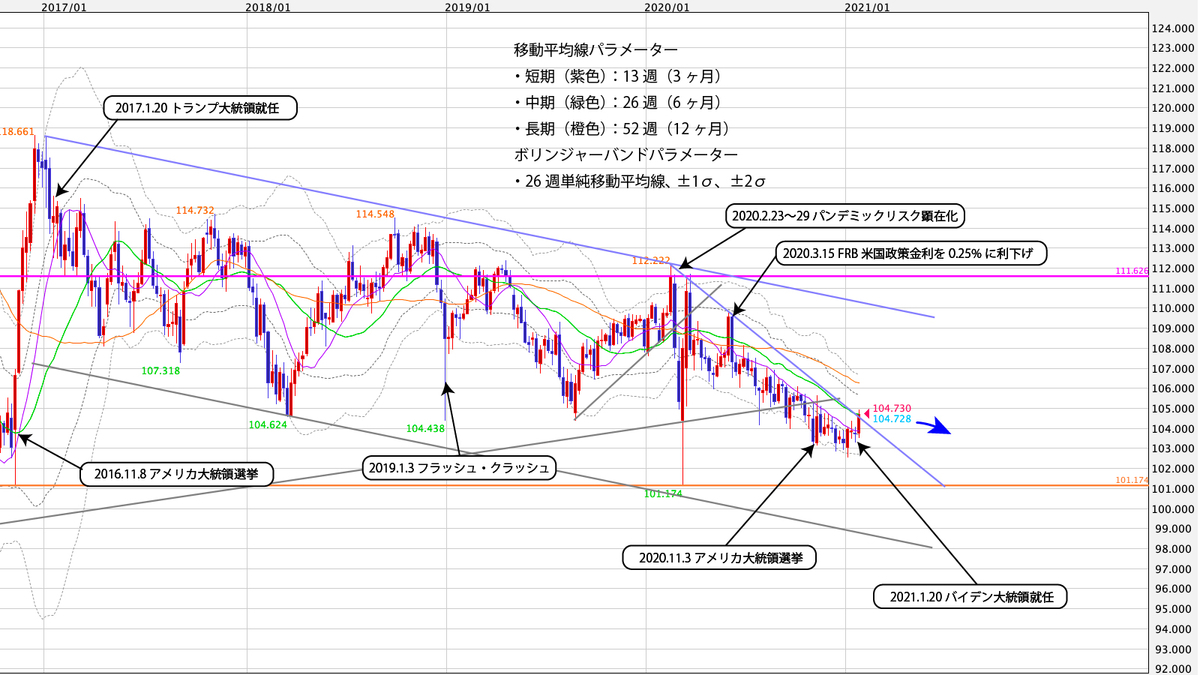Click the 114.548 high price label

coord(376,214)
